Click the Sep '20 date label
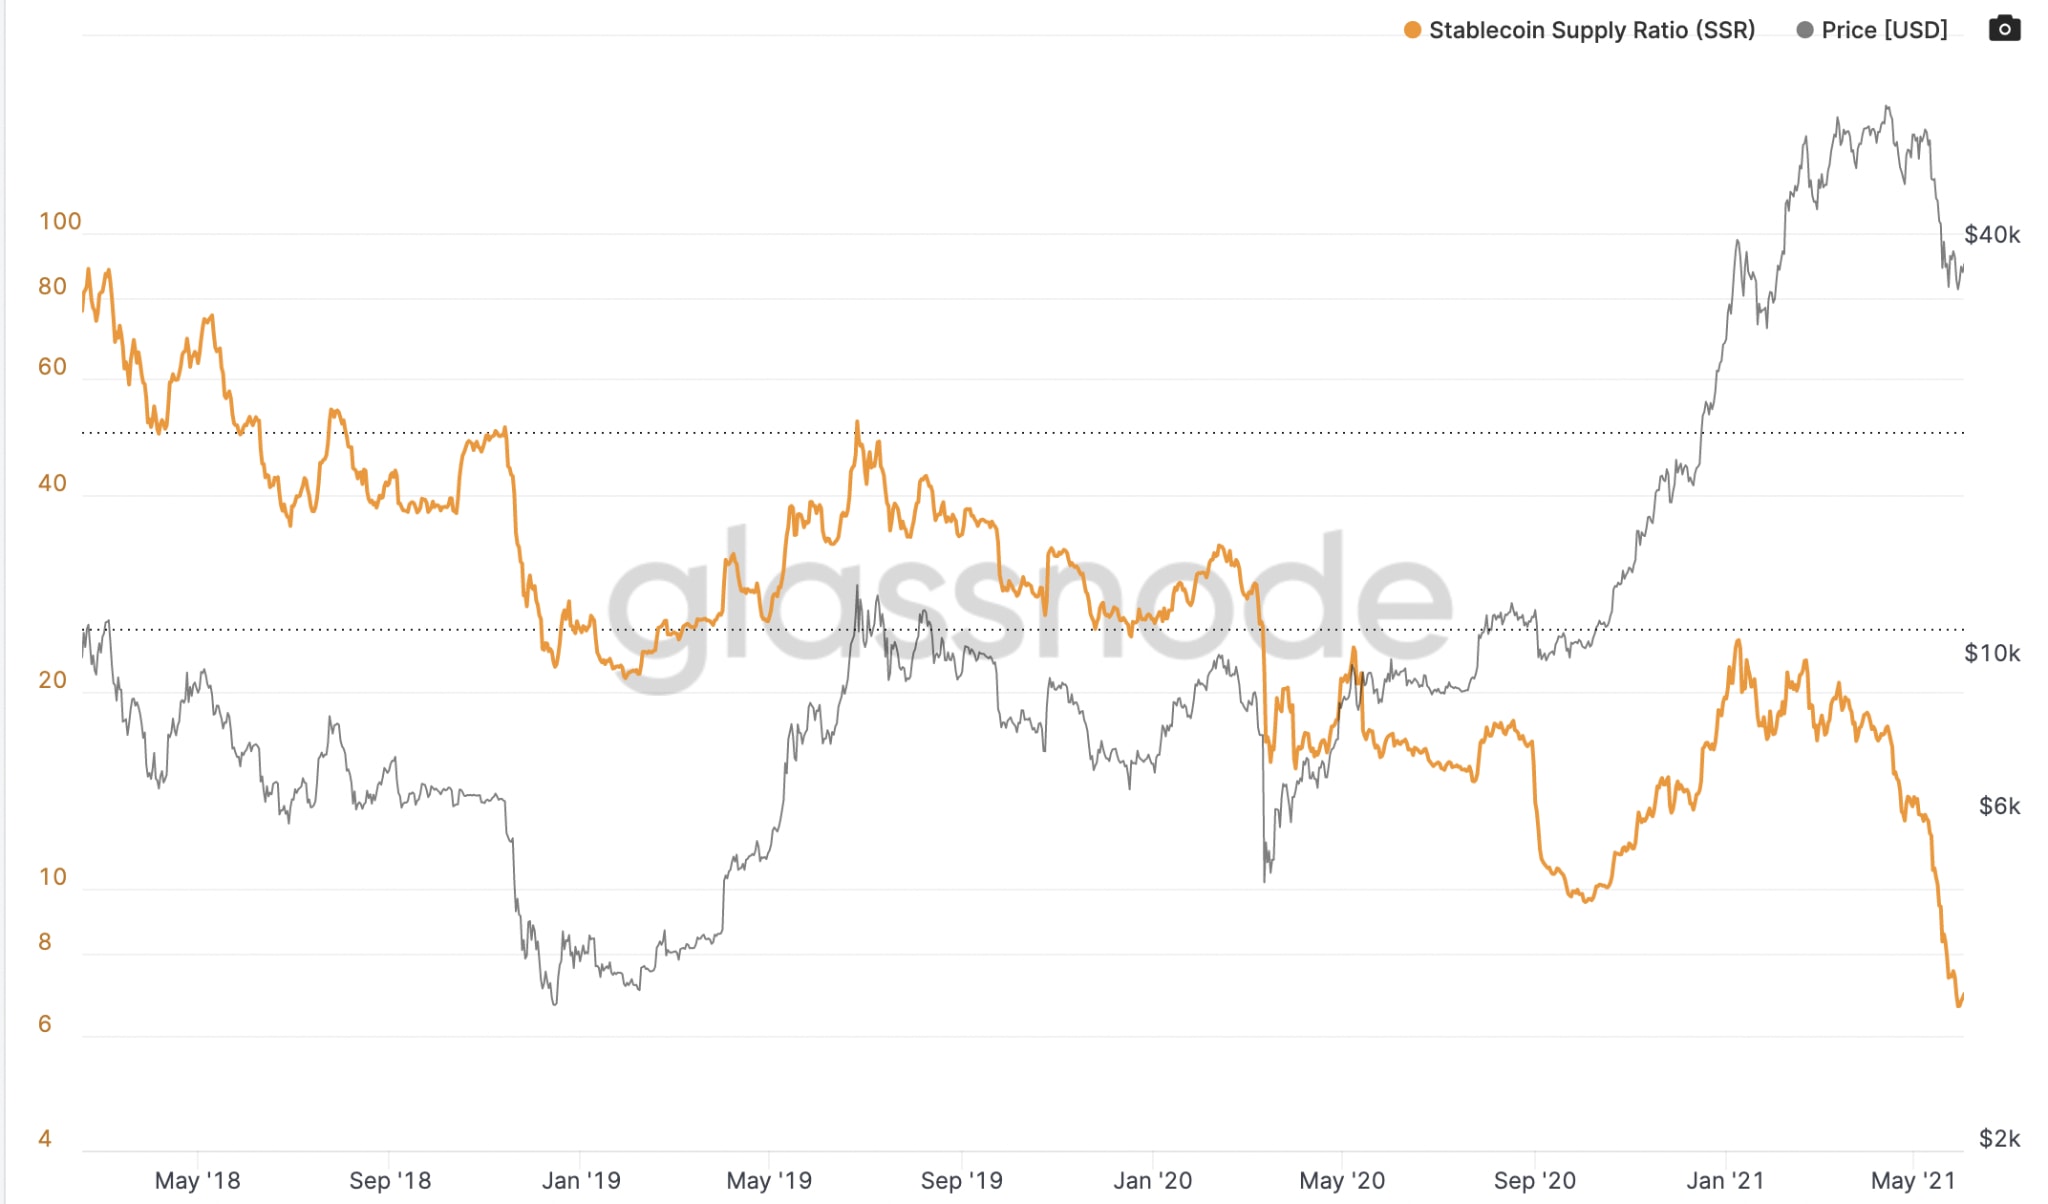This screenshot has width=2048, height=1204. tap(1534, 1181)
